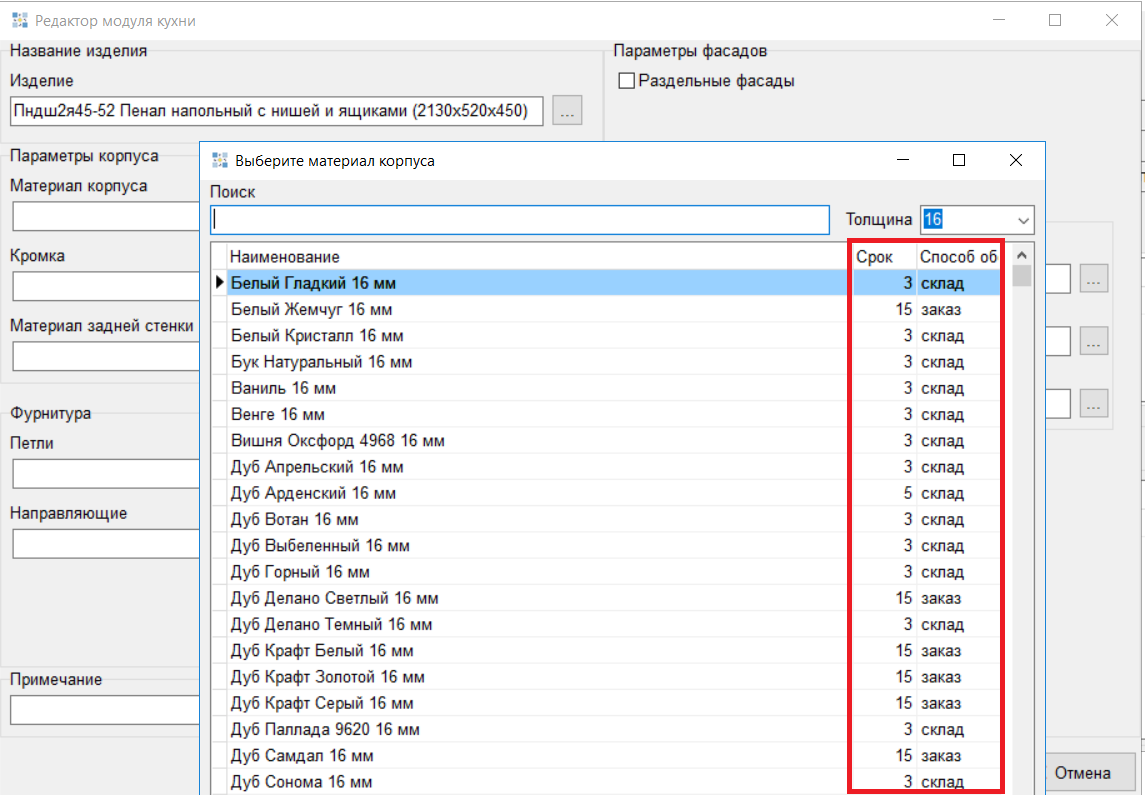Close the Выберите материал корпуса dialog
The width and height of the screenshot is (1145, 795).
[1015, 160]
